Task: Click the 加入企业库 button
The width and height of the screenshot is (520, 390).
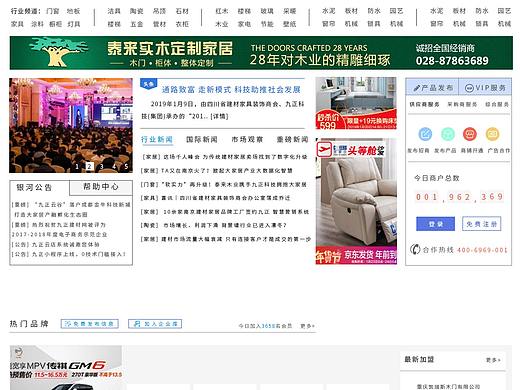Action: coord(155,324)
